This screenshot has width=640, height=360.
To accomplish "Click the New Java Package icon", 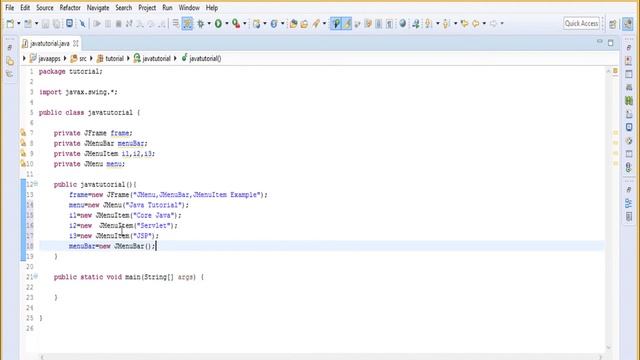I will [x=256, y=24].
